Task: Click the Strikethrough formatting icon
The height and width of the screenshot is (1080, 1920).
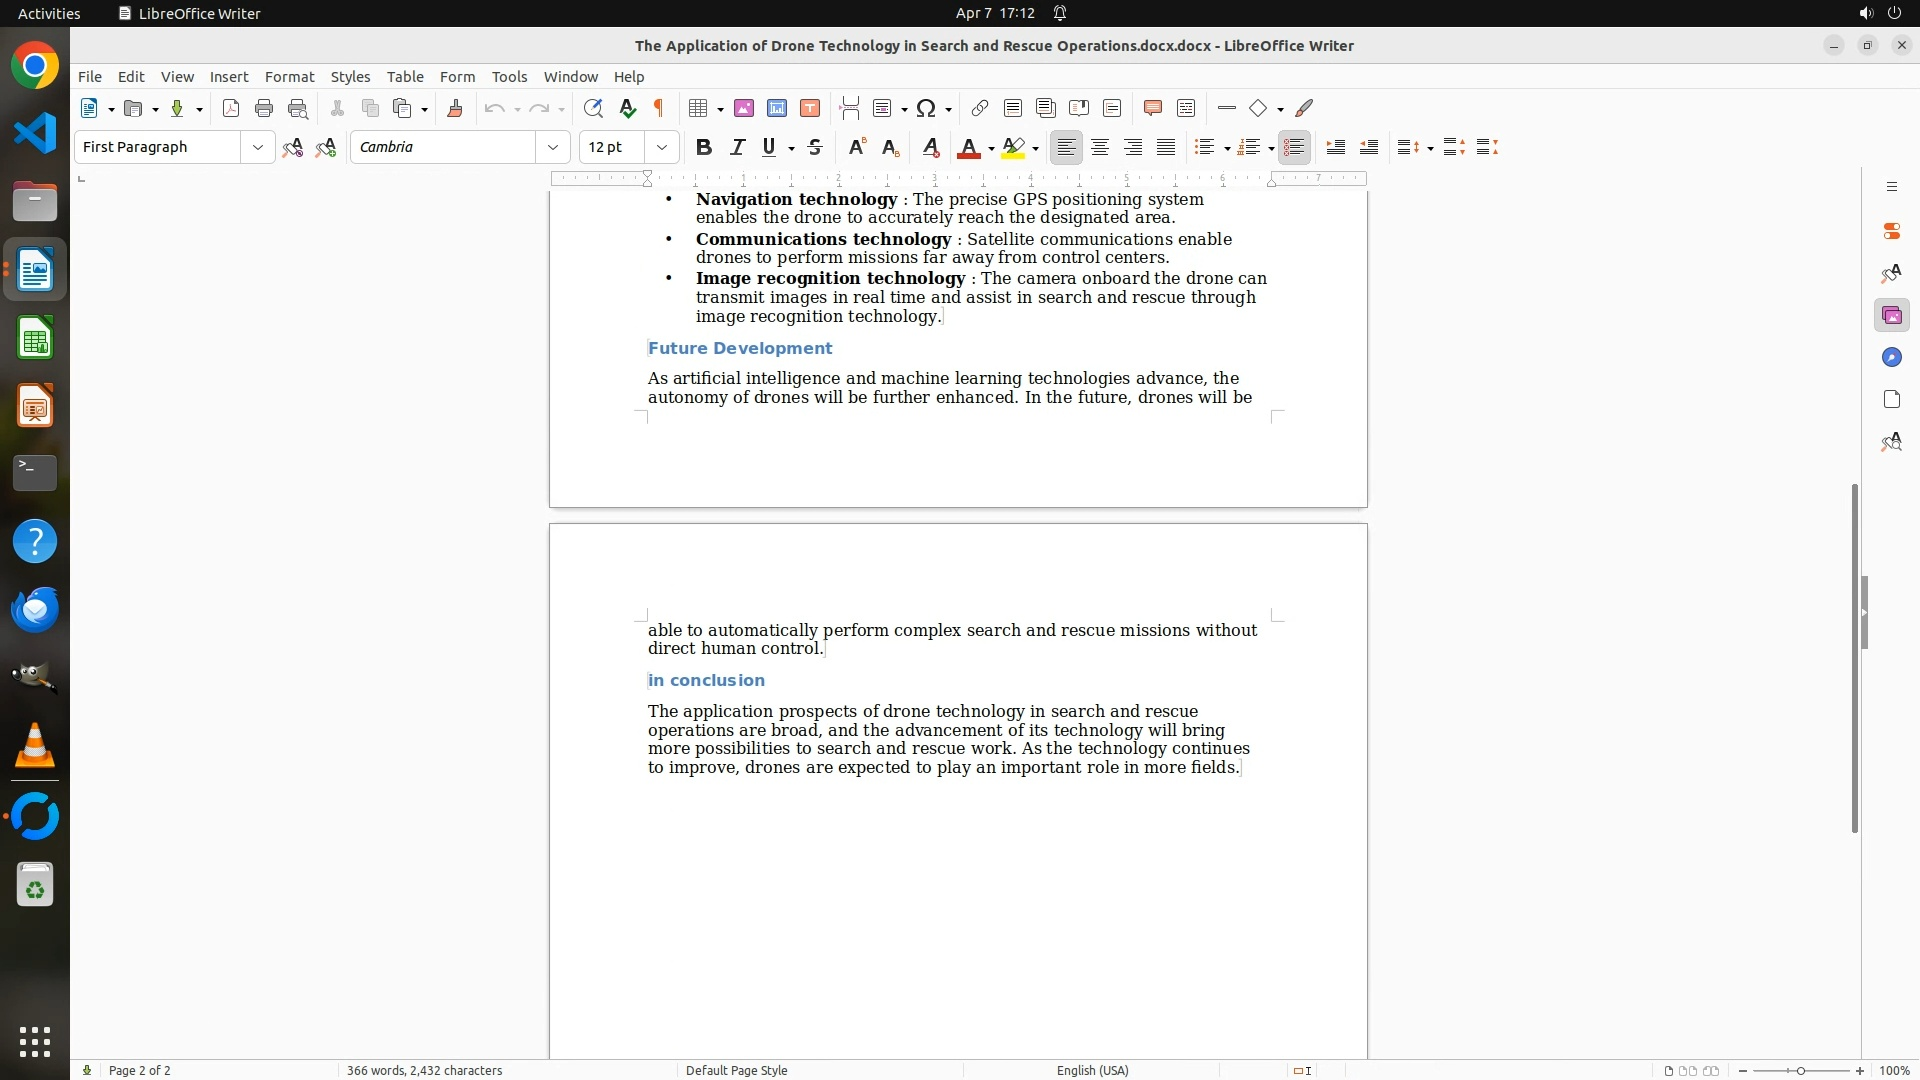Action: coord(815,148)
